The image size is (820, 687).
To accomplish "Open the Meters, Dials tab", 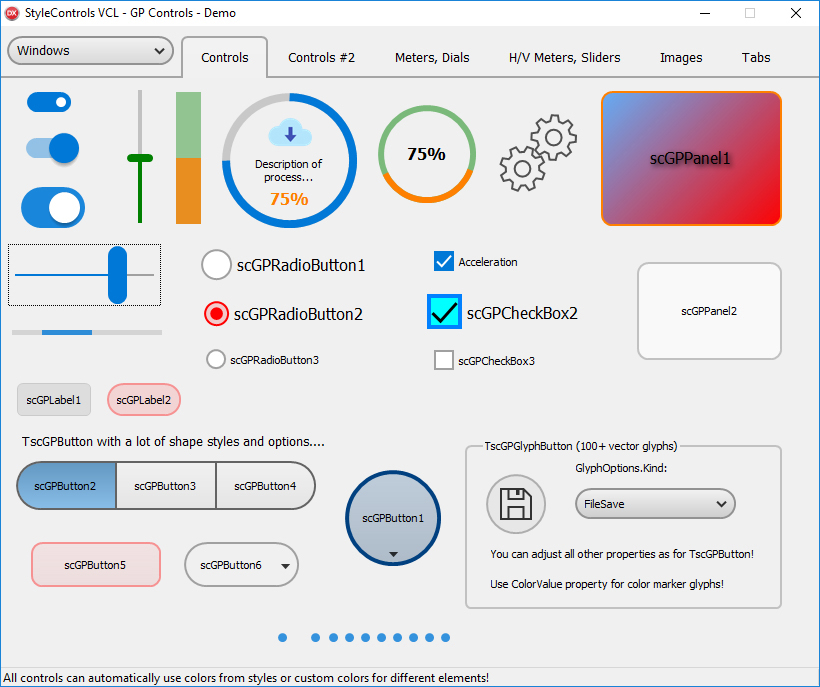I will [432, 58].
